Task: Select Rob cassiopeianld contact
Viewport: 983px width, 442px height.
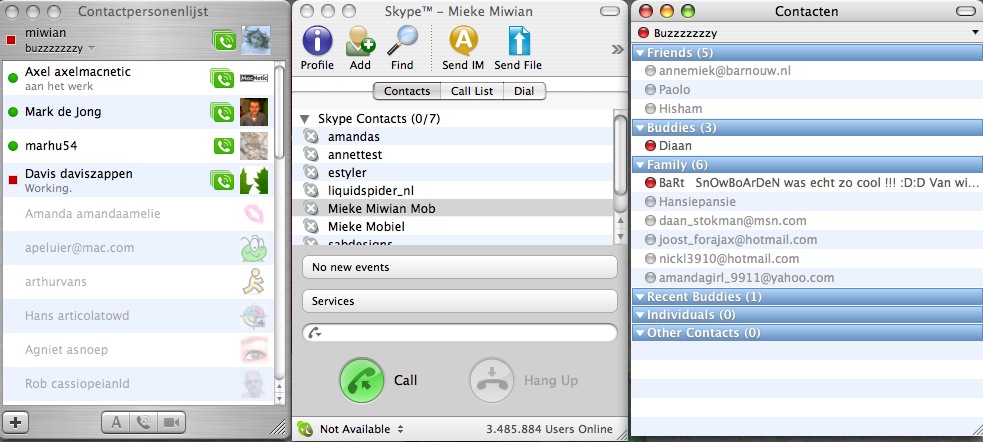Action: tap(139, 384)
